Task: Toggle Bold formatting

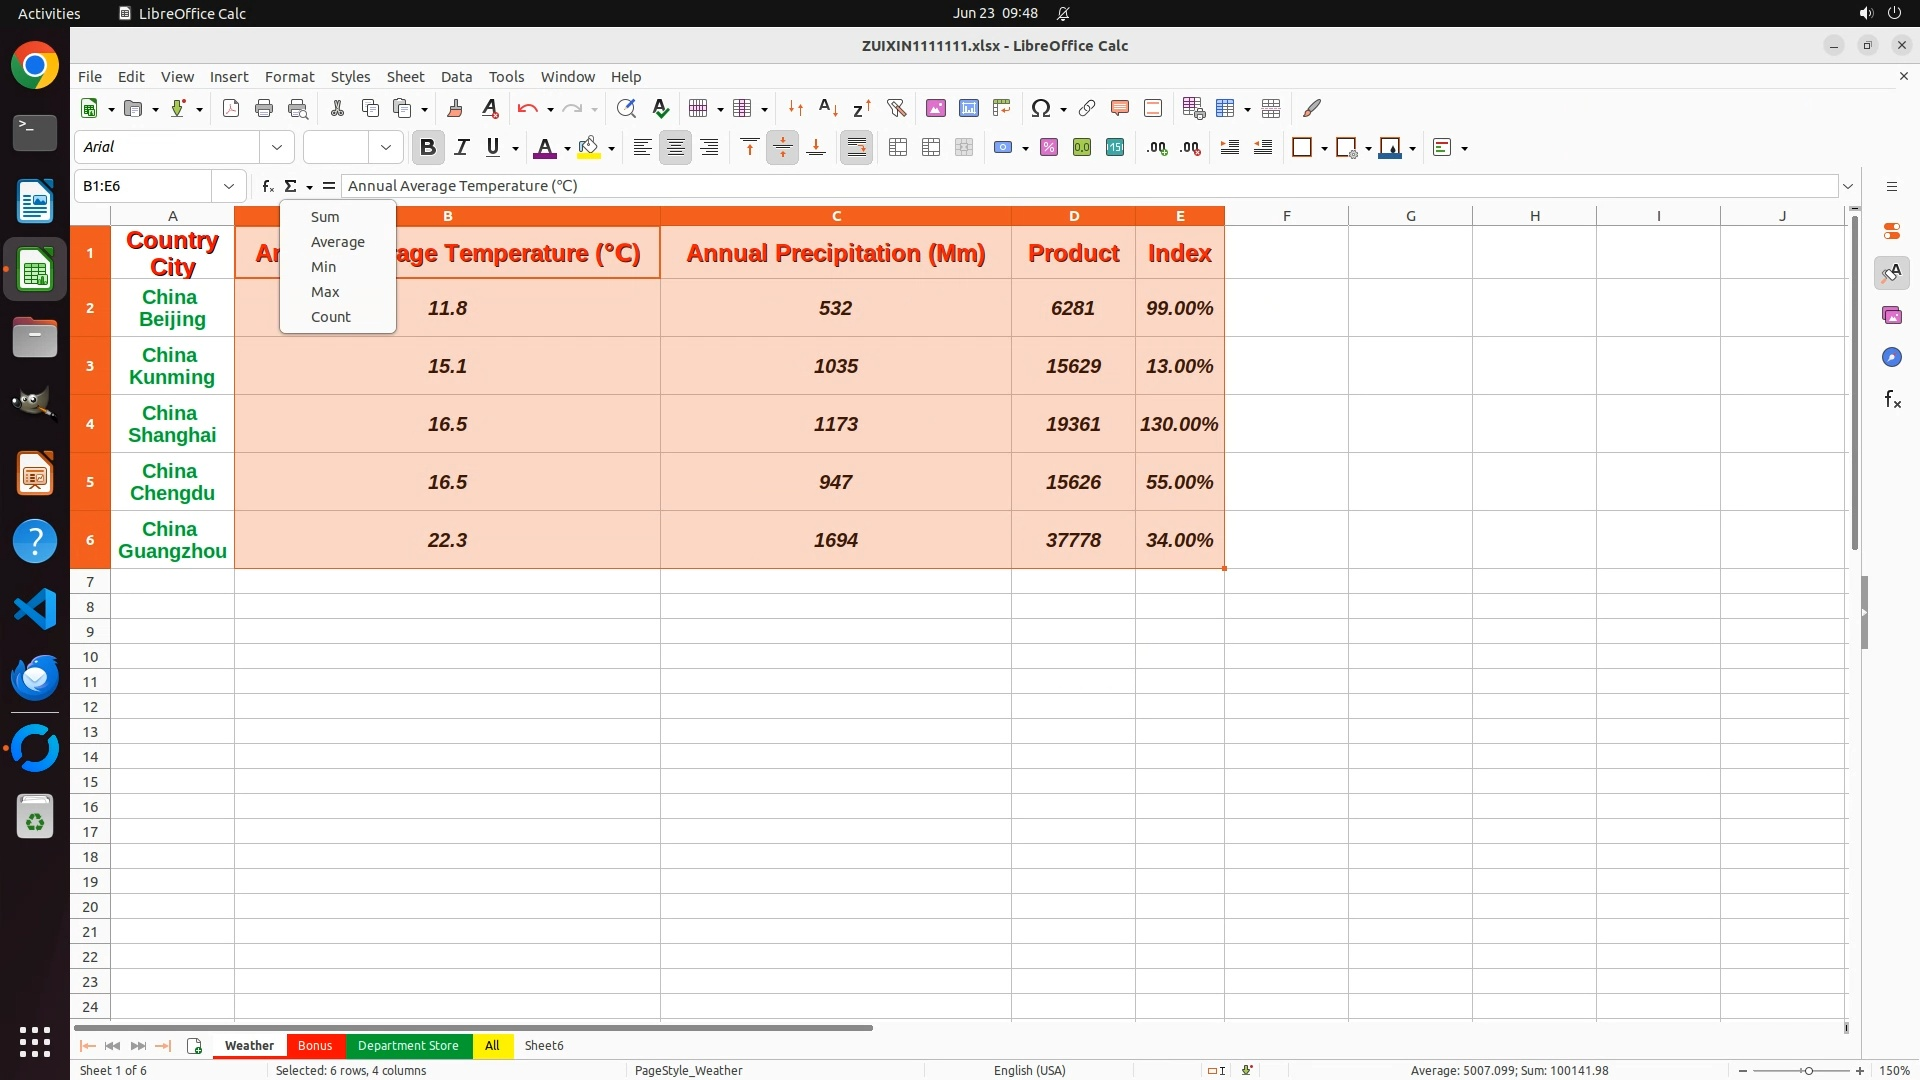Action: [428, 148]
